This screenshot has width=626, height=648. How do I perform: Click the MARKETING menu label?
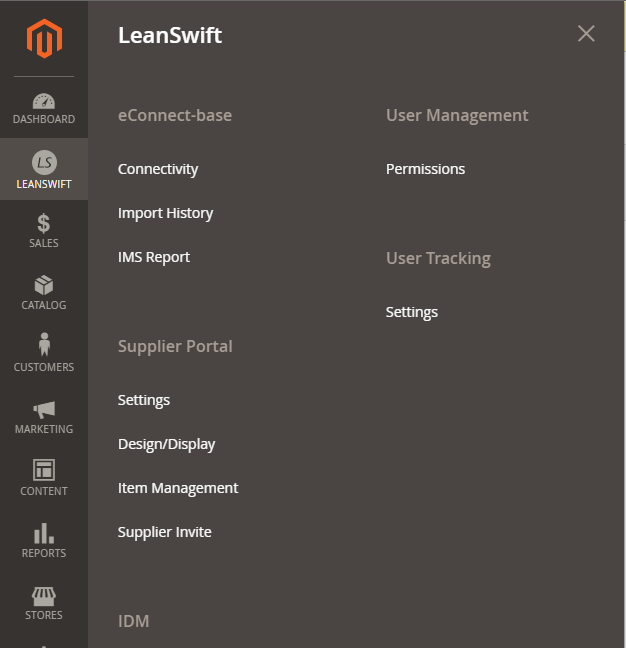point(44,429)
